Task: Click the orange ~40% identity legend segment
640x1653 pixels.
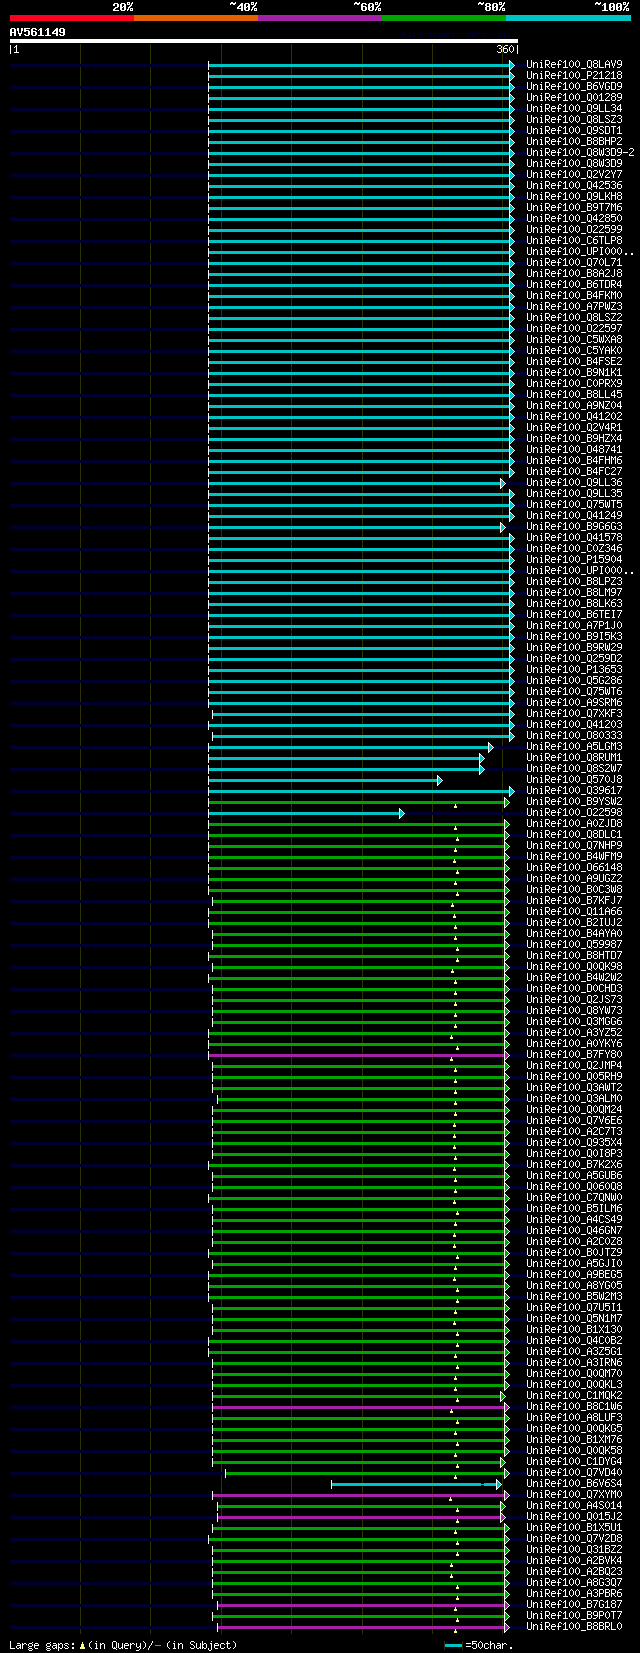Action: click(x=195, y=17)
